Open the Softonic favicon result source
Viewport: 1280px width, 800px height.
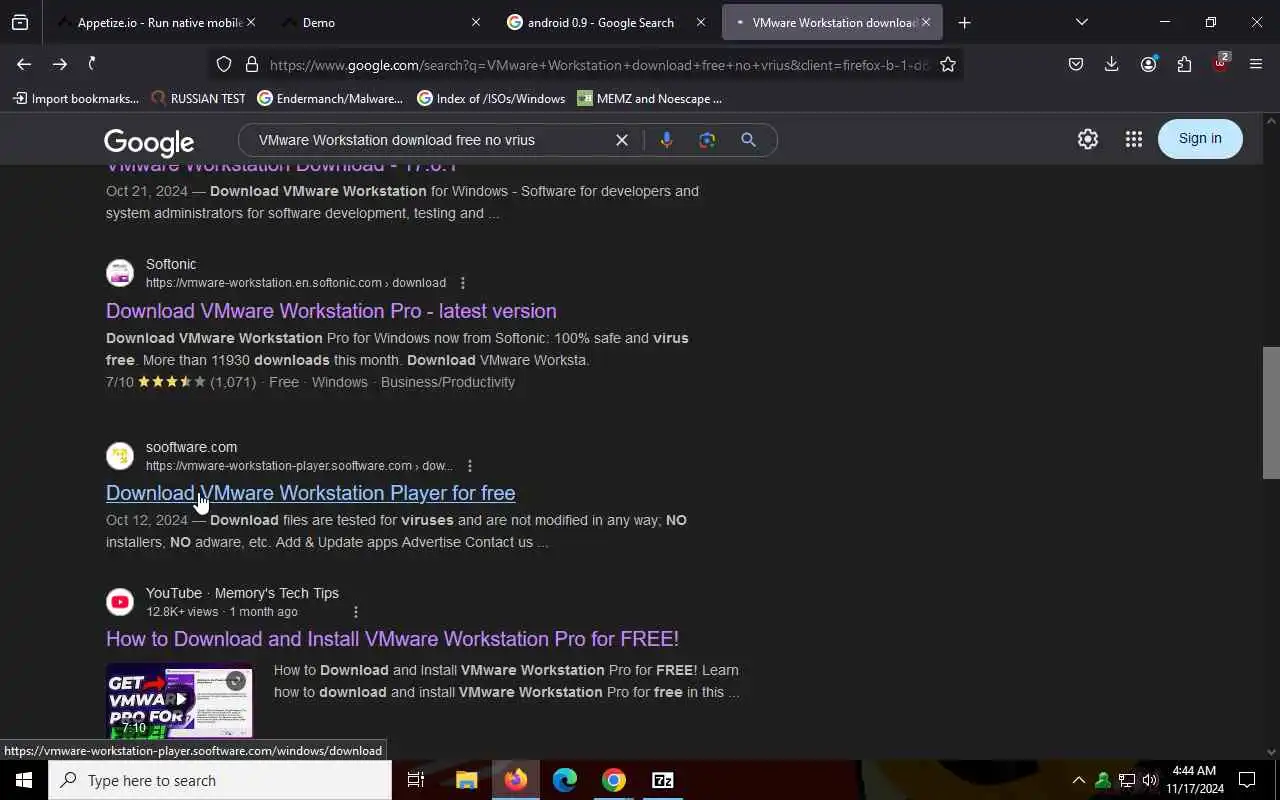tap(120, 273)
